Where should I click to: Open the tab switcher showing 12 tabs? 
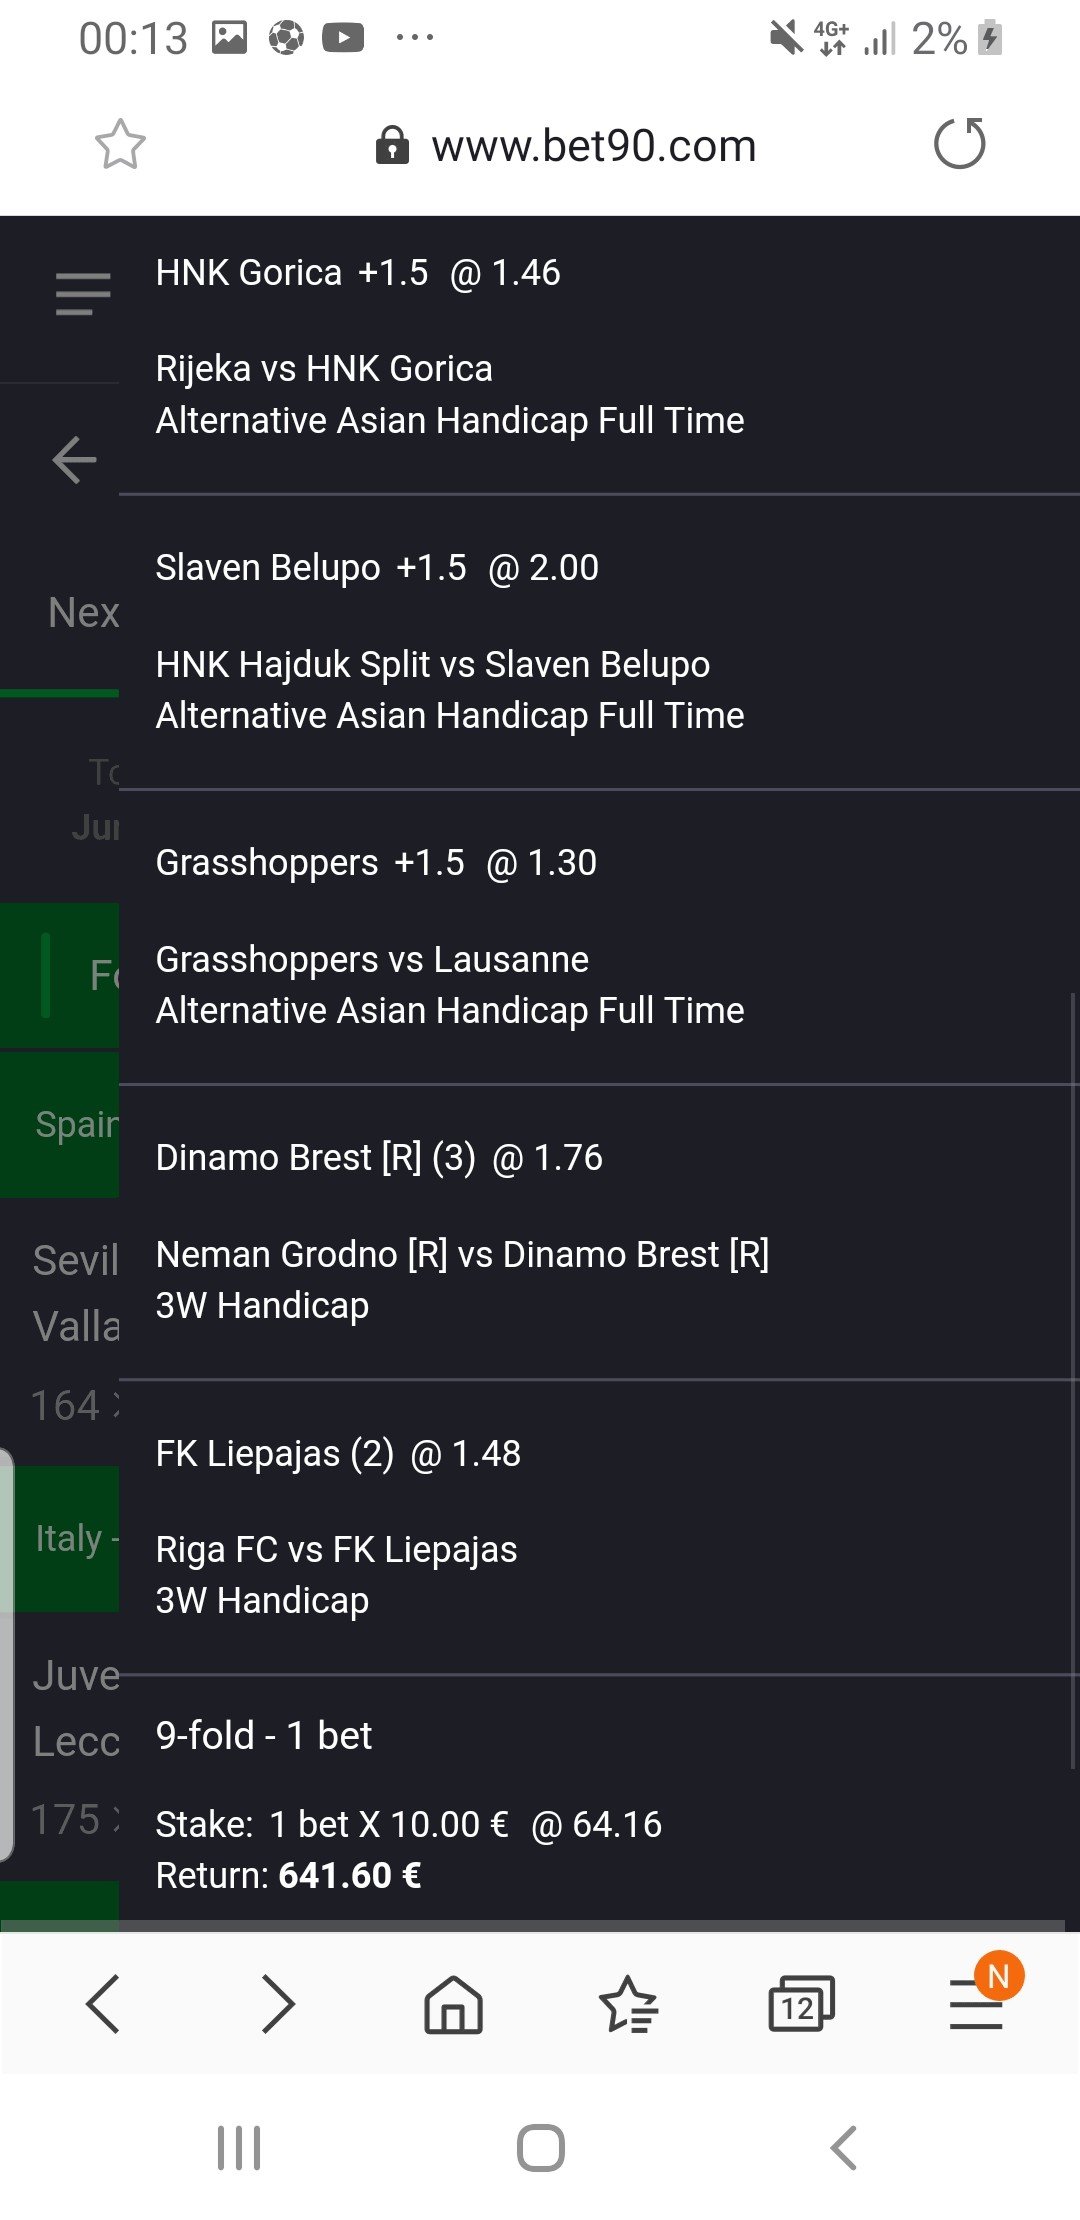coord(800,2003)
